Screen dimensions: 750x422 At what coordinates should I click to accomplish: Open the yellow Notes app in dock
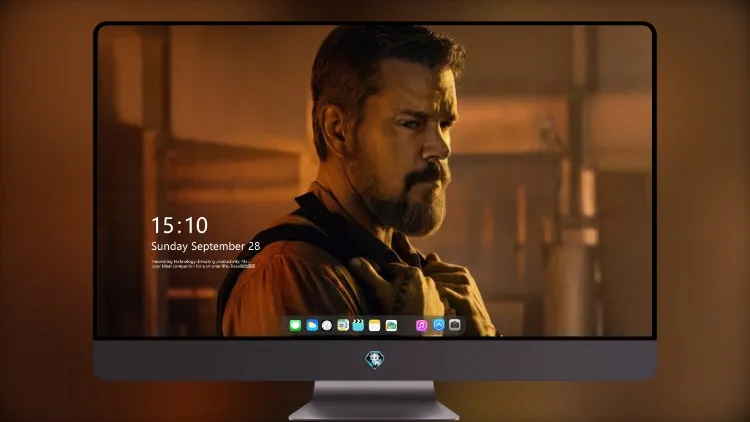[x=375, y=326]
